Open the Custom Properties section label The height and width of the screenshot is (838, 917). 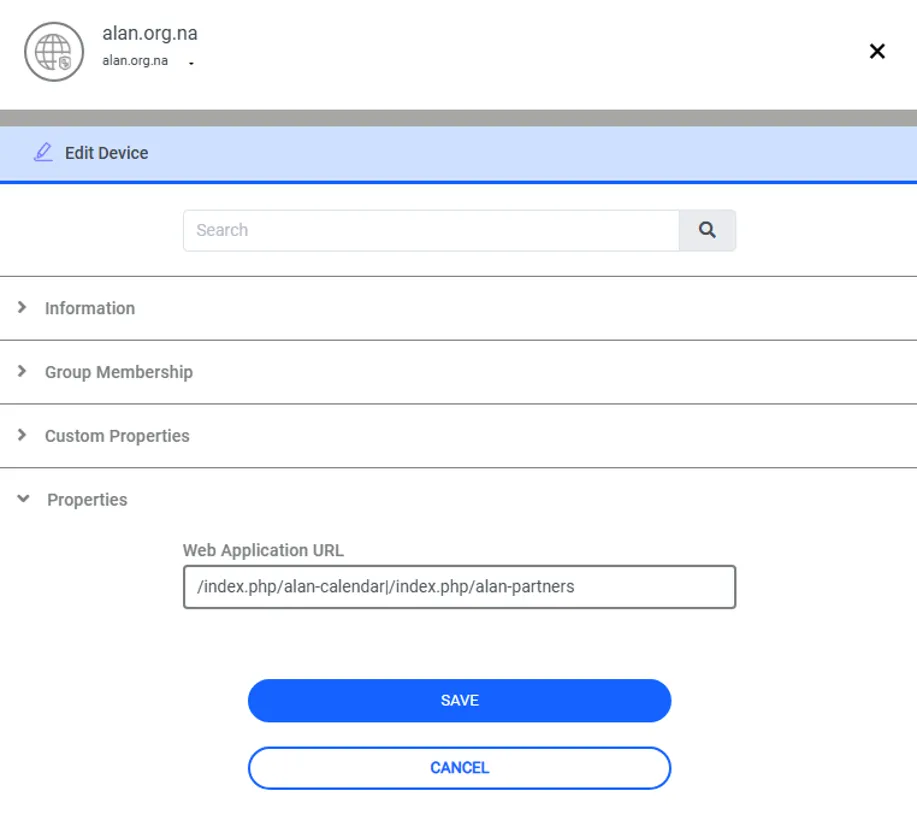pos(117,436)
